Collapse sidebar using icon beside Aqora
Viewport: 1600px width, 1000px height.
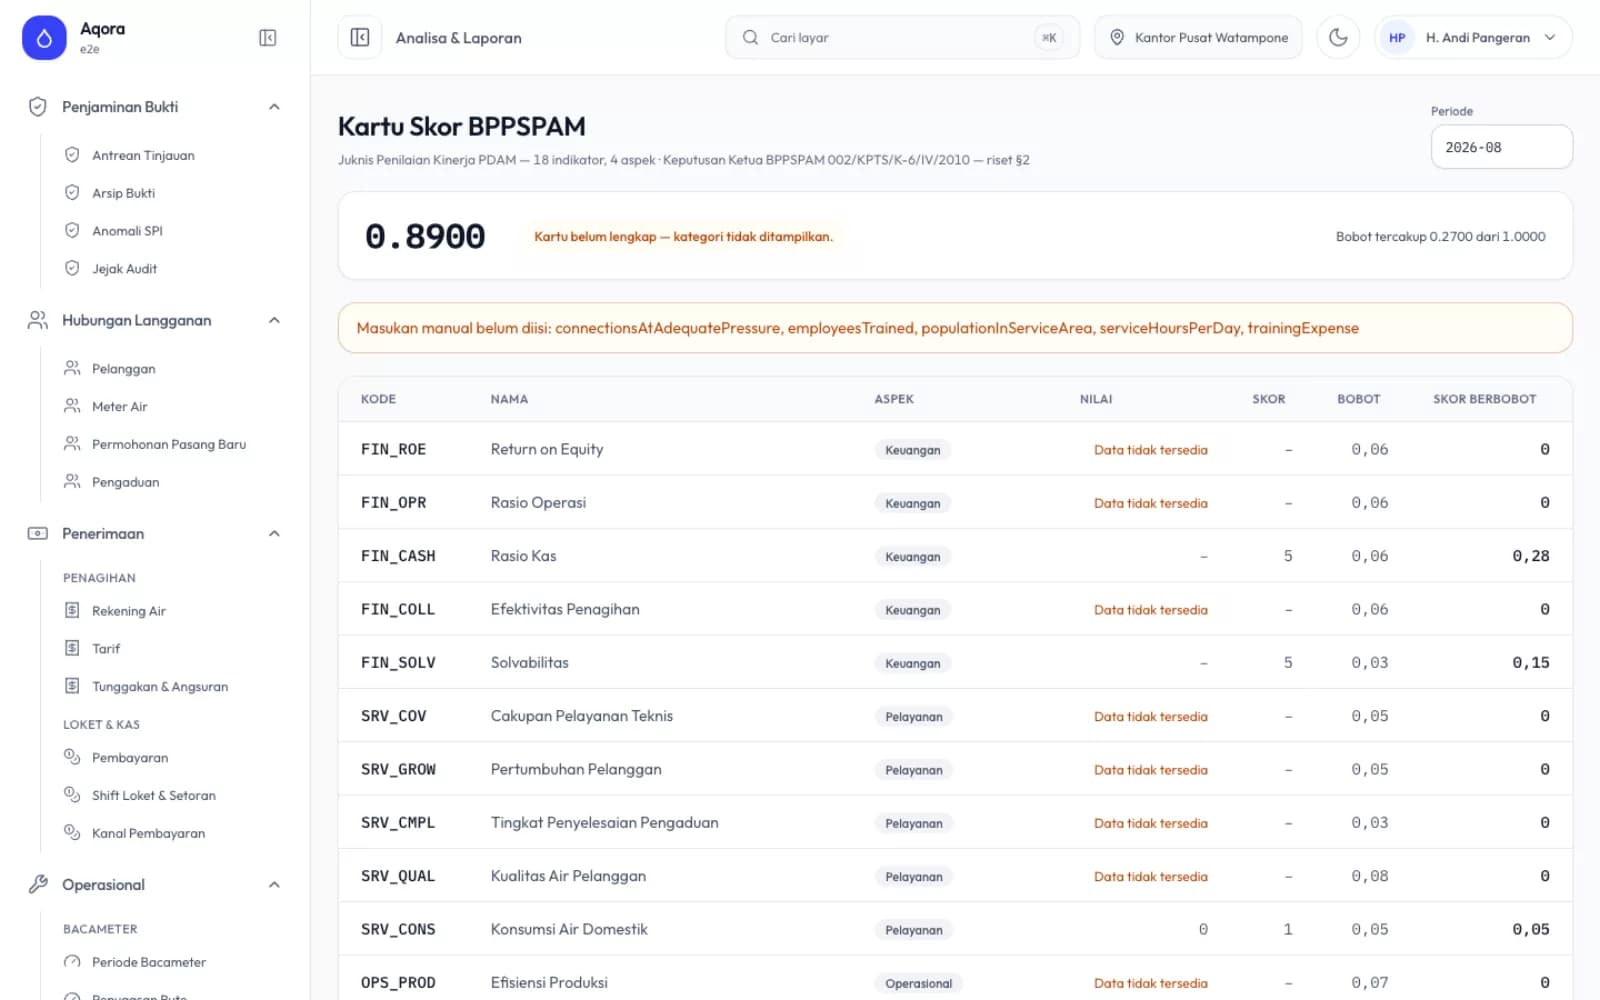[x=267, y=38]
